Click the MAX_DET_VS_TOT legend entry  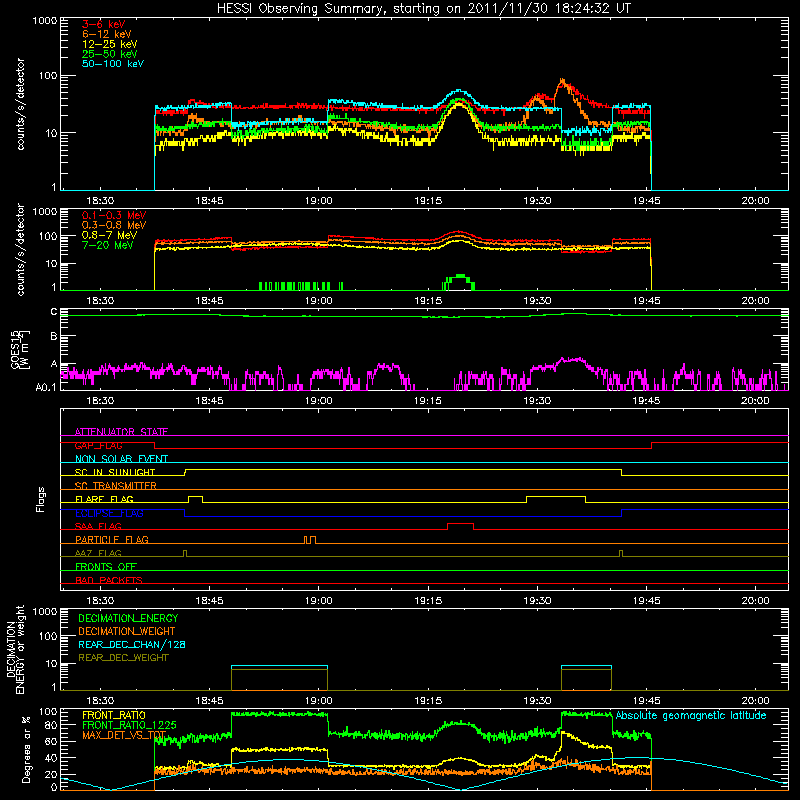[124, 735]
